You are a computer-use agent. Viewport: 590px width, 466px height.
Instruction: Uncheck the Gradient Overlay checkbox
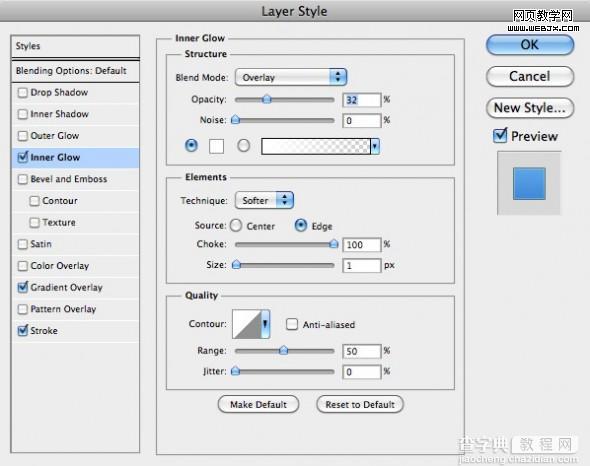(x=23, y=287)
